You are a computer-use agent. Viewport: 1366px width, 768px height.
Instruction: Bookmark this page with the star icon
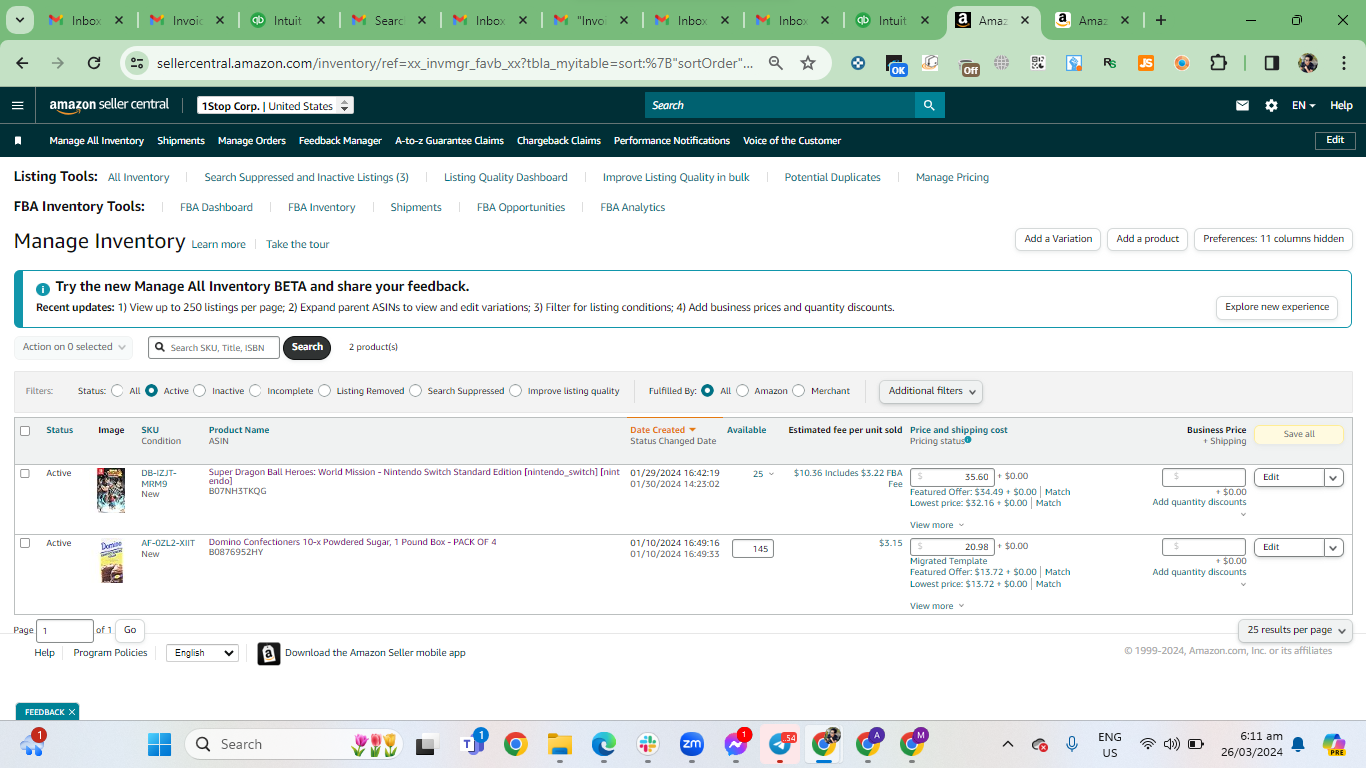tap(808, 63)
